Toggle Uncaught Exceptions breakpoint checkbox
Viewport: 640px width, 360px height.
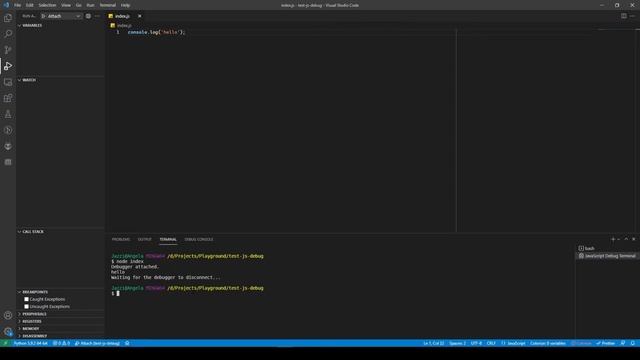click(x=26, y=307)
